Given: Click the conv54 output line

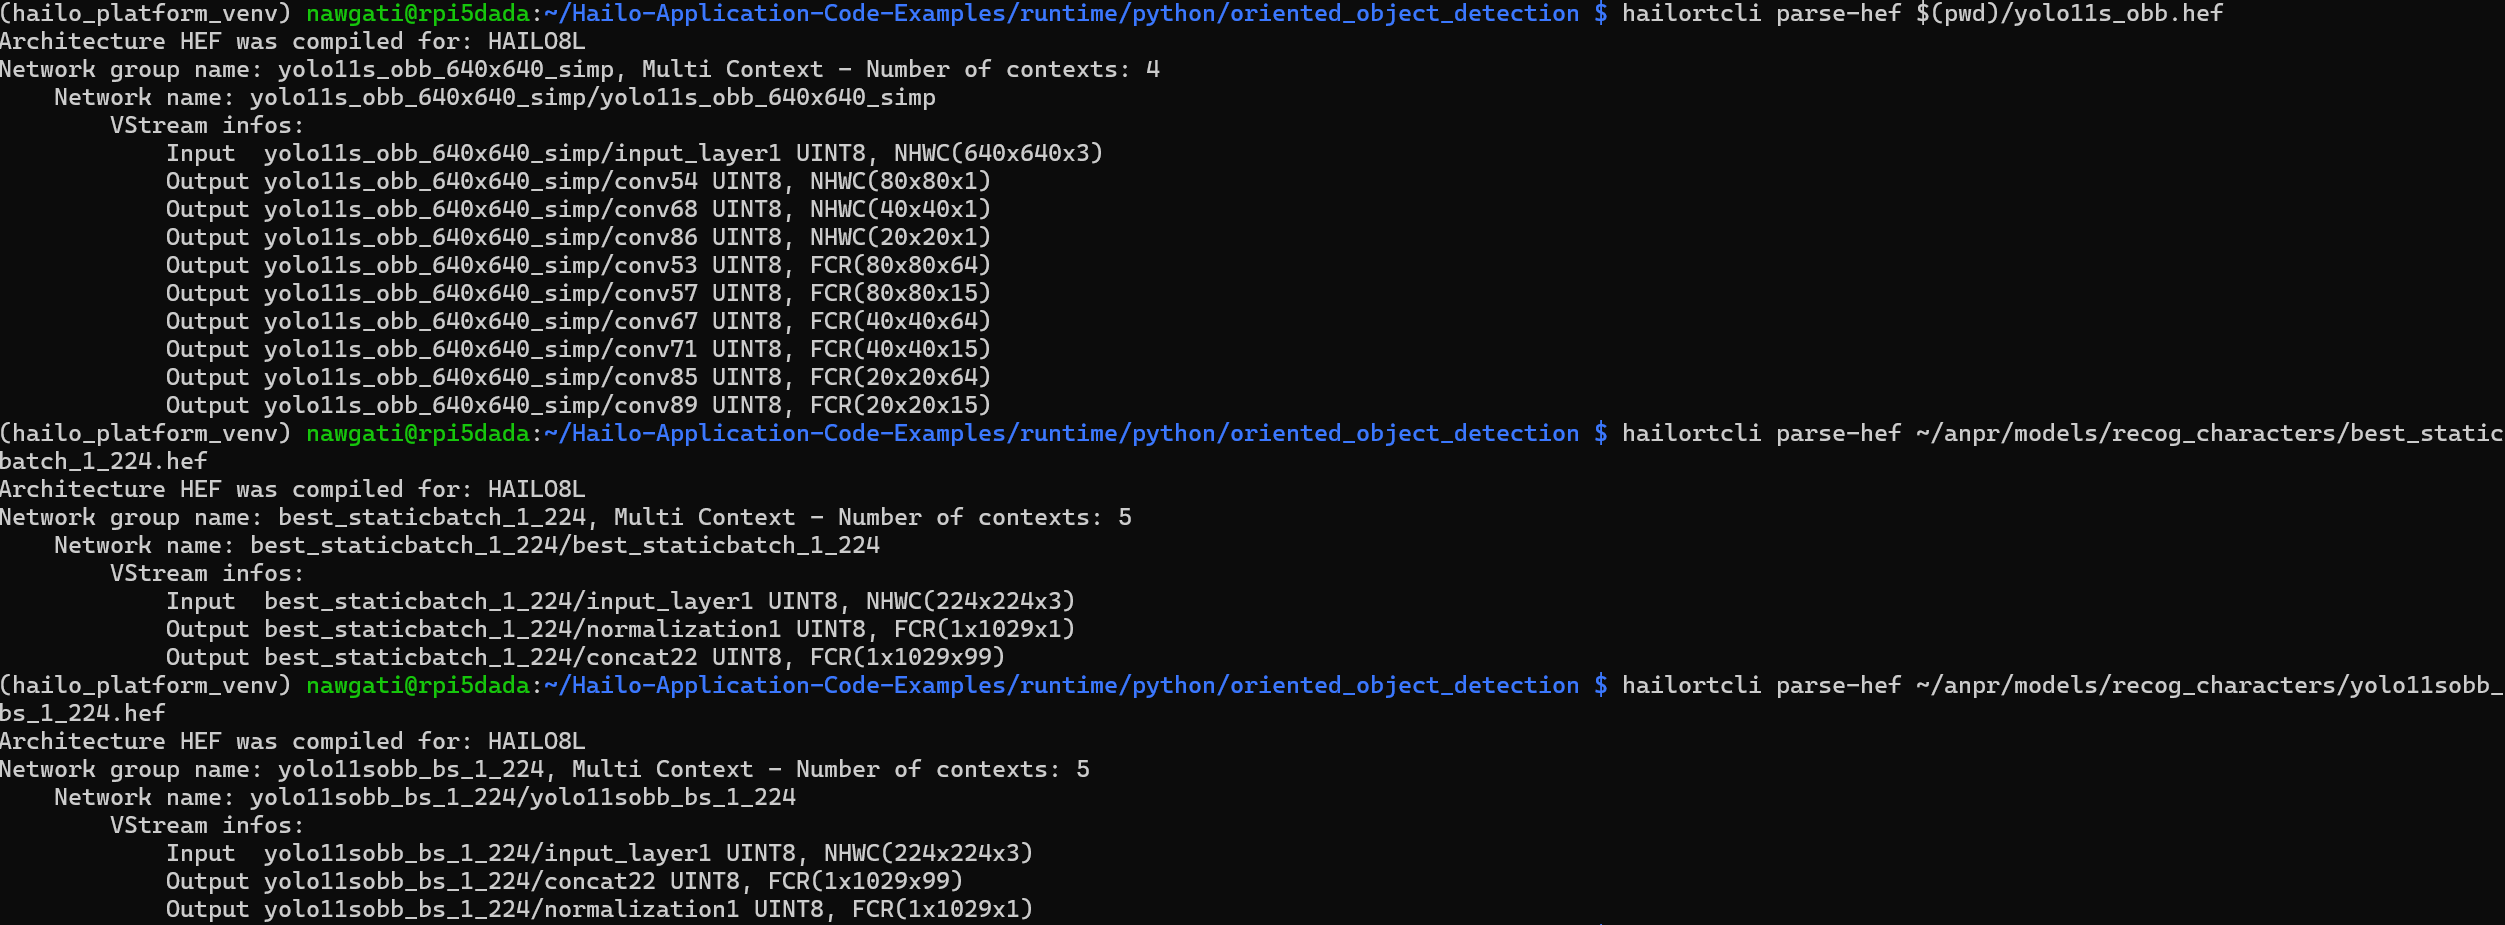Looking at the screenshot, I should coord(578,182).
